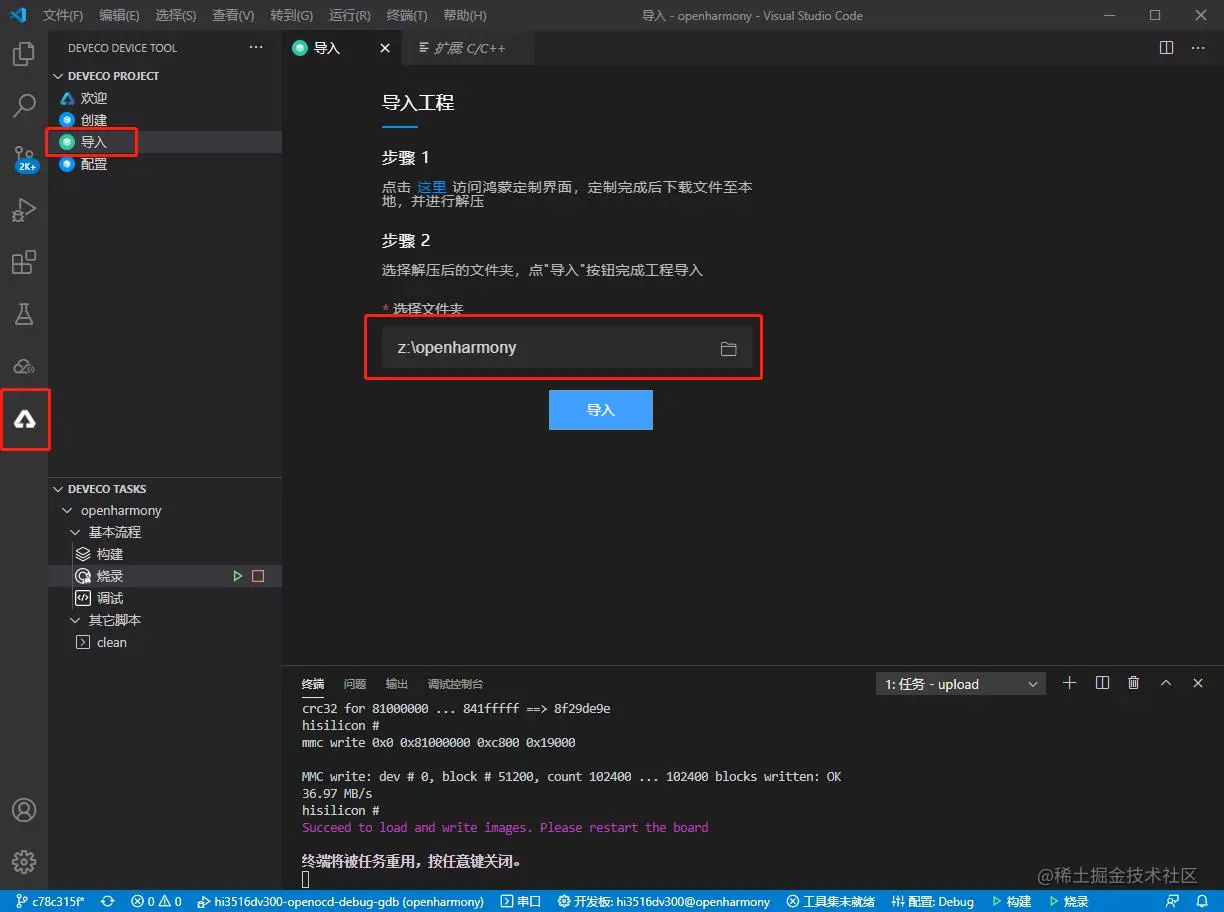Click the feedback icon in status bar
Image resolution: width=1224 pixels, height=912 pixels.
tap(1173, 901)
